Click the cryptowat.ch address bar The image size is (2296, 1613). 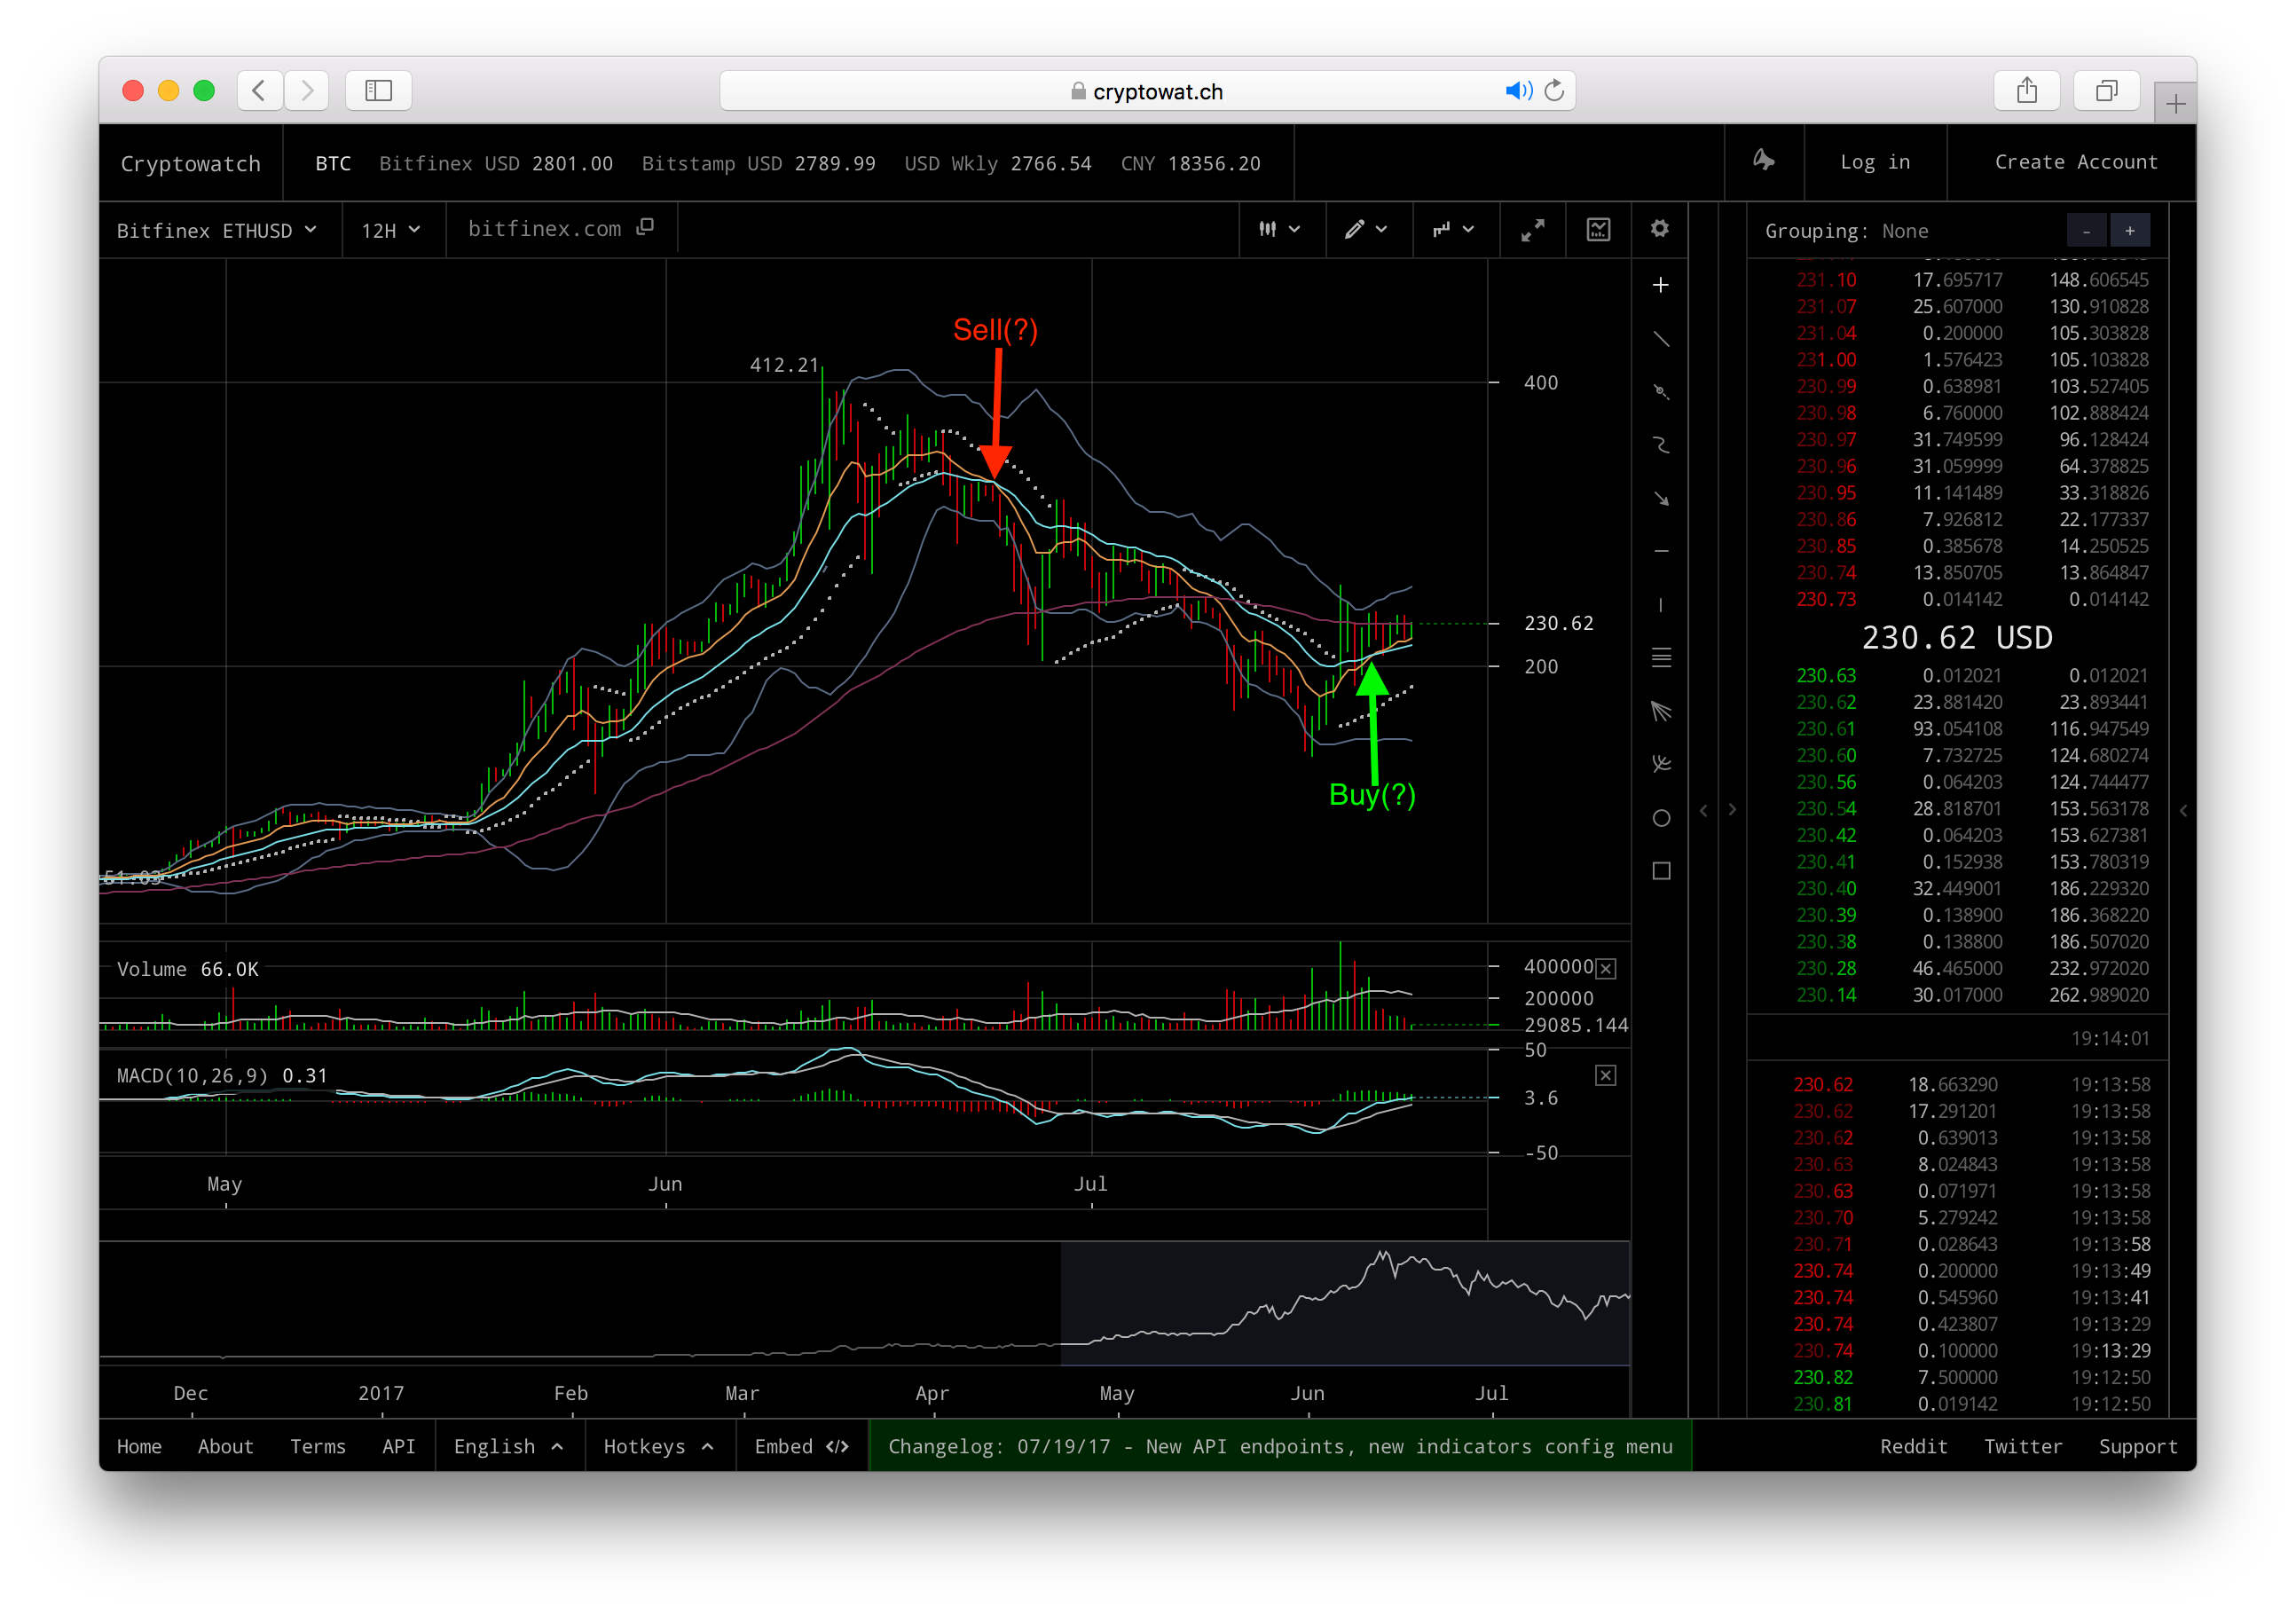1147,91
